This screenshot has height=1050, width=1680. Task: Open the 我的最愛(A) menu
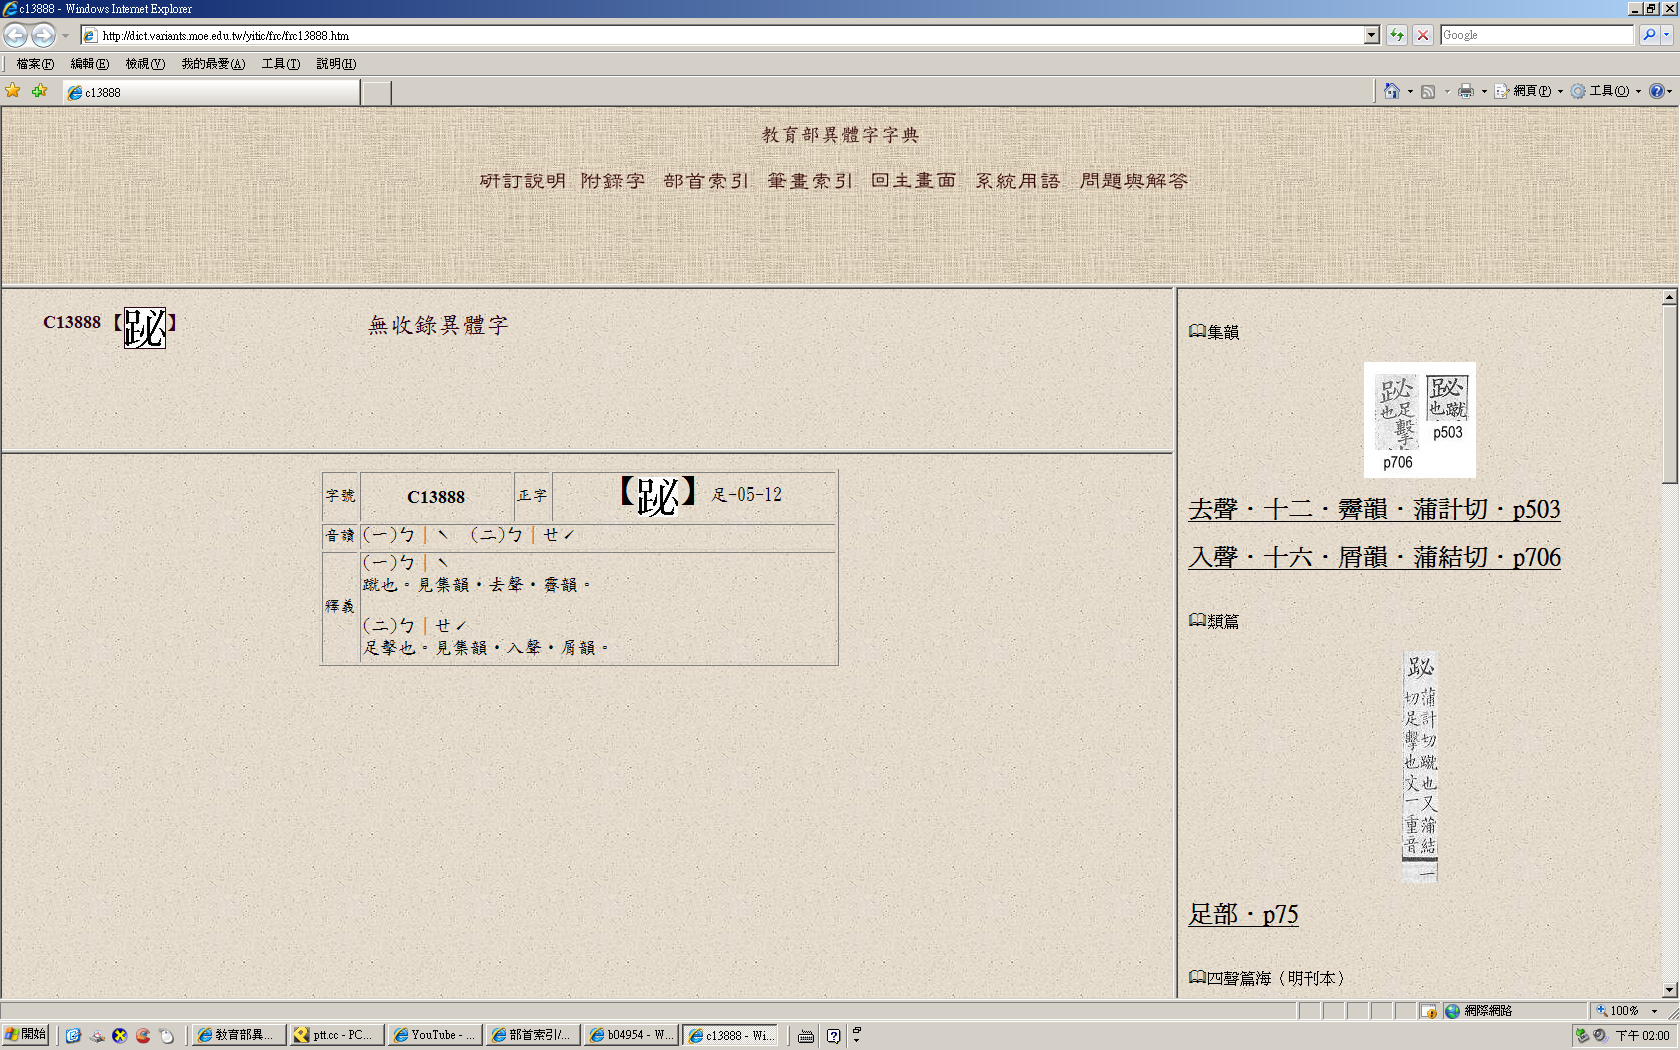pos(213,64)
